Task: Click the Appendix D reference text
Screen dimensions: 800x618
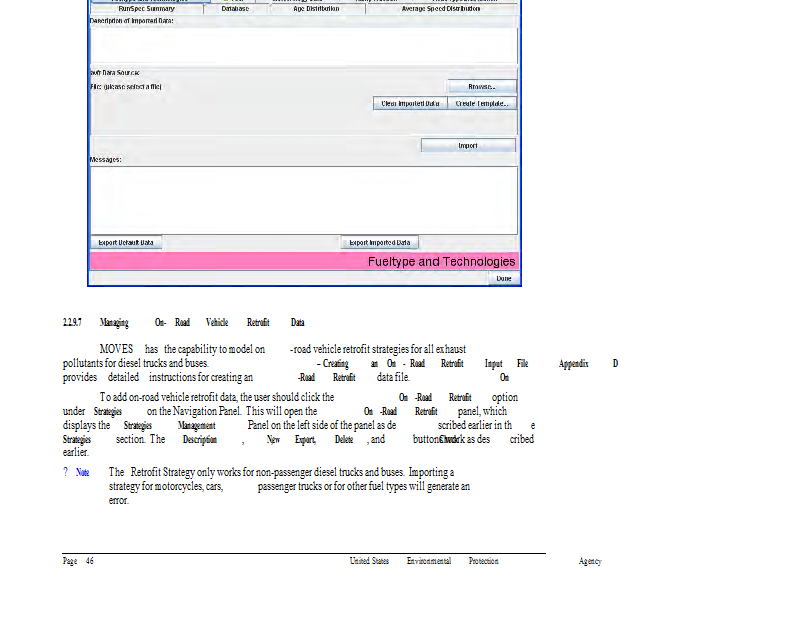Action: (x=588, y=364)
